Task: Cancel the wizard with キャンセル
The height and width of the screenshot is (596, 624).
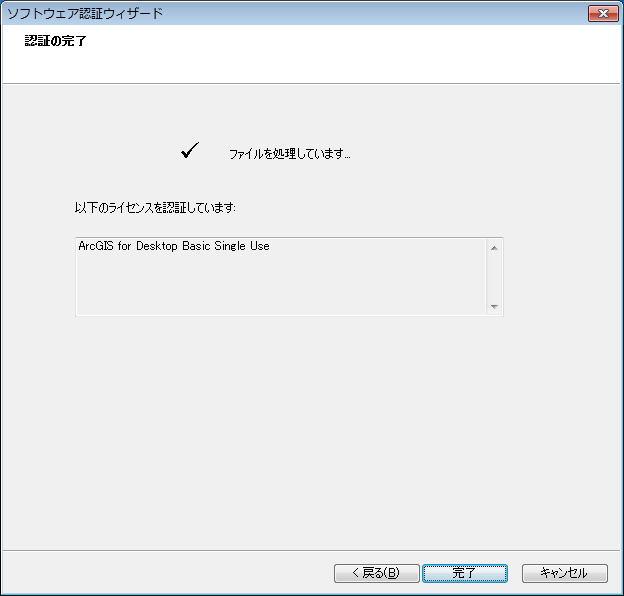Action: pos(564,573)
